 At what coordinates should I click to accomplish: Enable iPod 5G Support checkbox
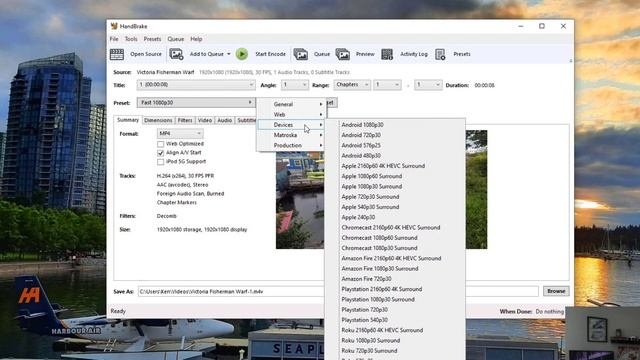(x=160, y=162)
